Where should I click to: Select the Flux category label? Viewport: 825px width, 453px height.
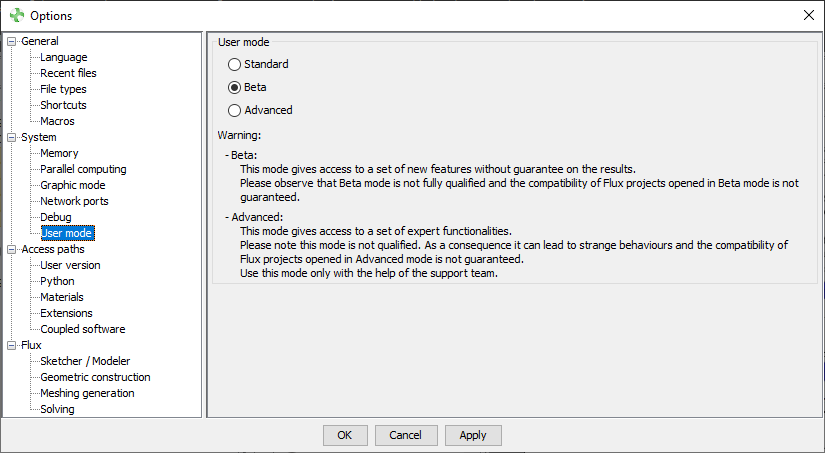point(31,346)
